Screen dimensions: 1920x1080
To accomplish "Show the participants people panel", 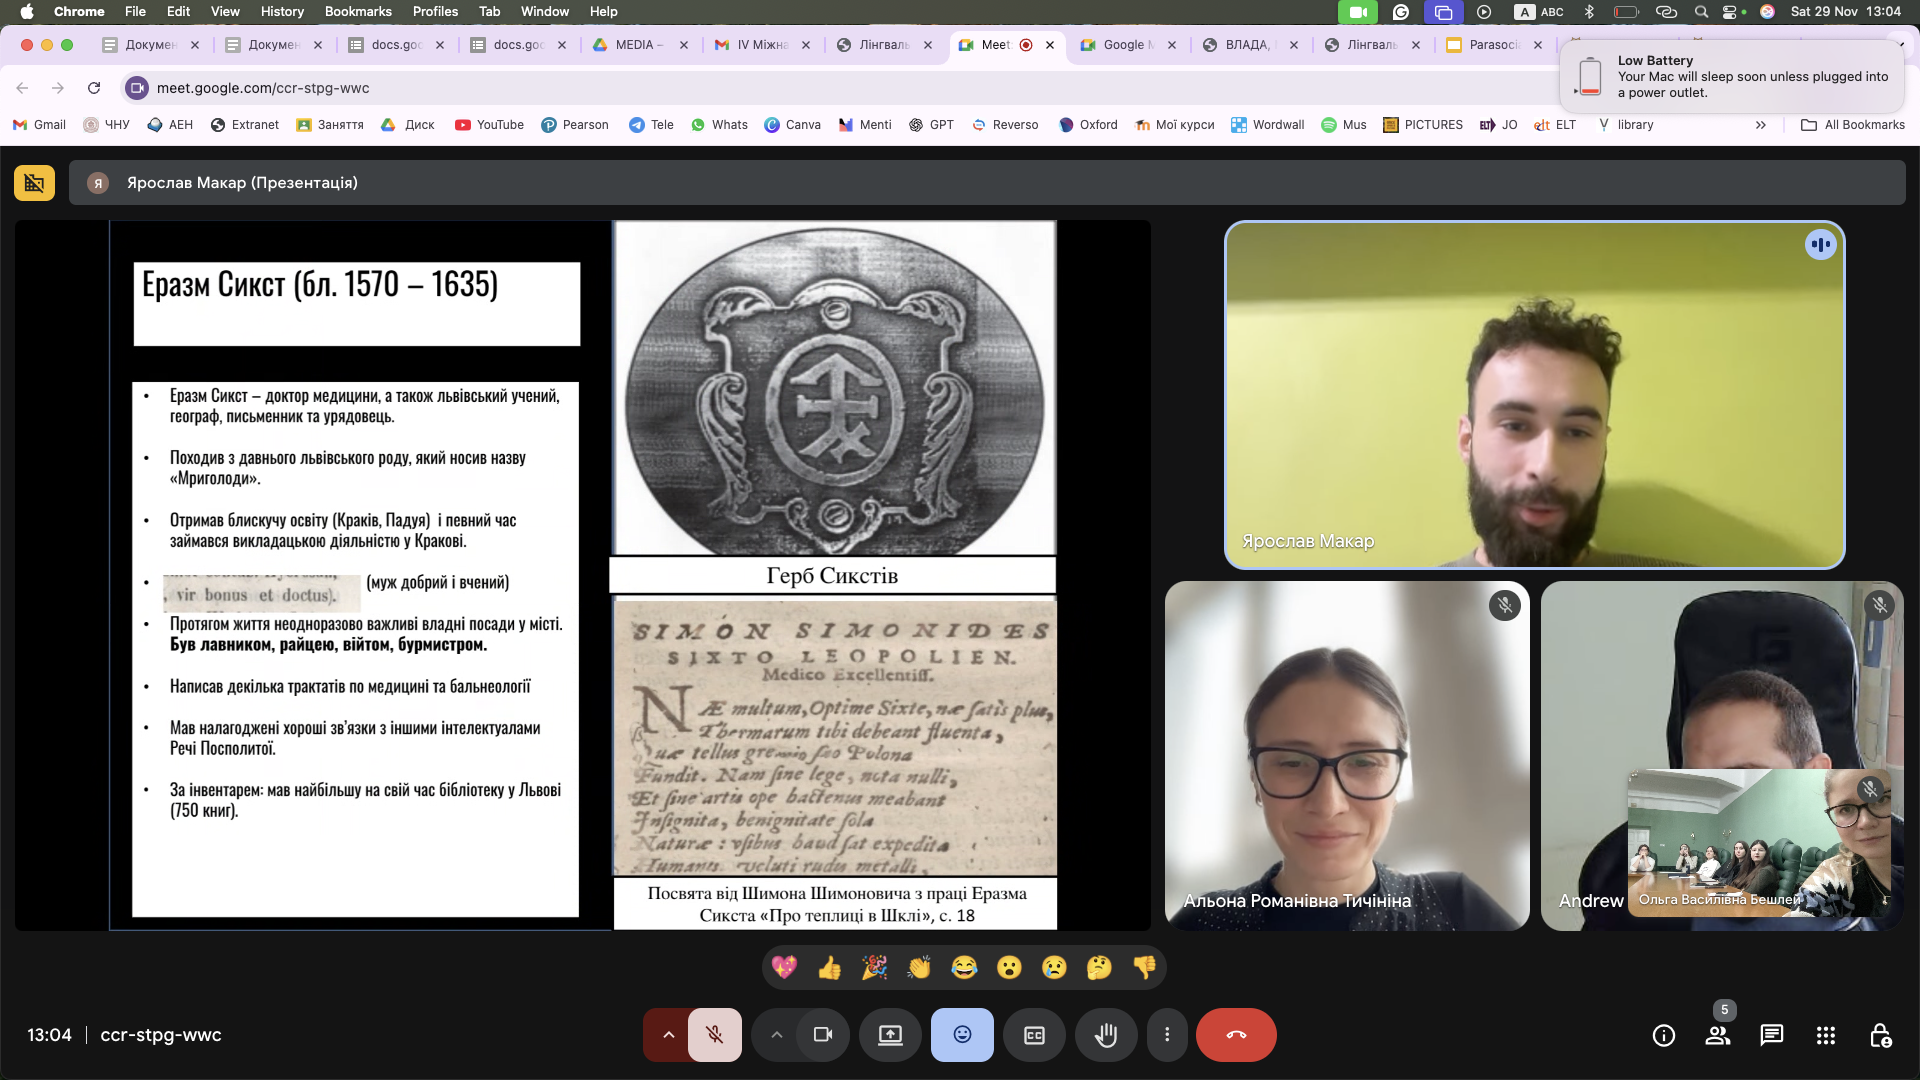I will tap(1717, 1035).
